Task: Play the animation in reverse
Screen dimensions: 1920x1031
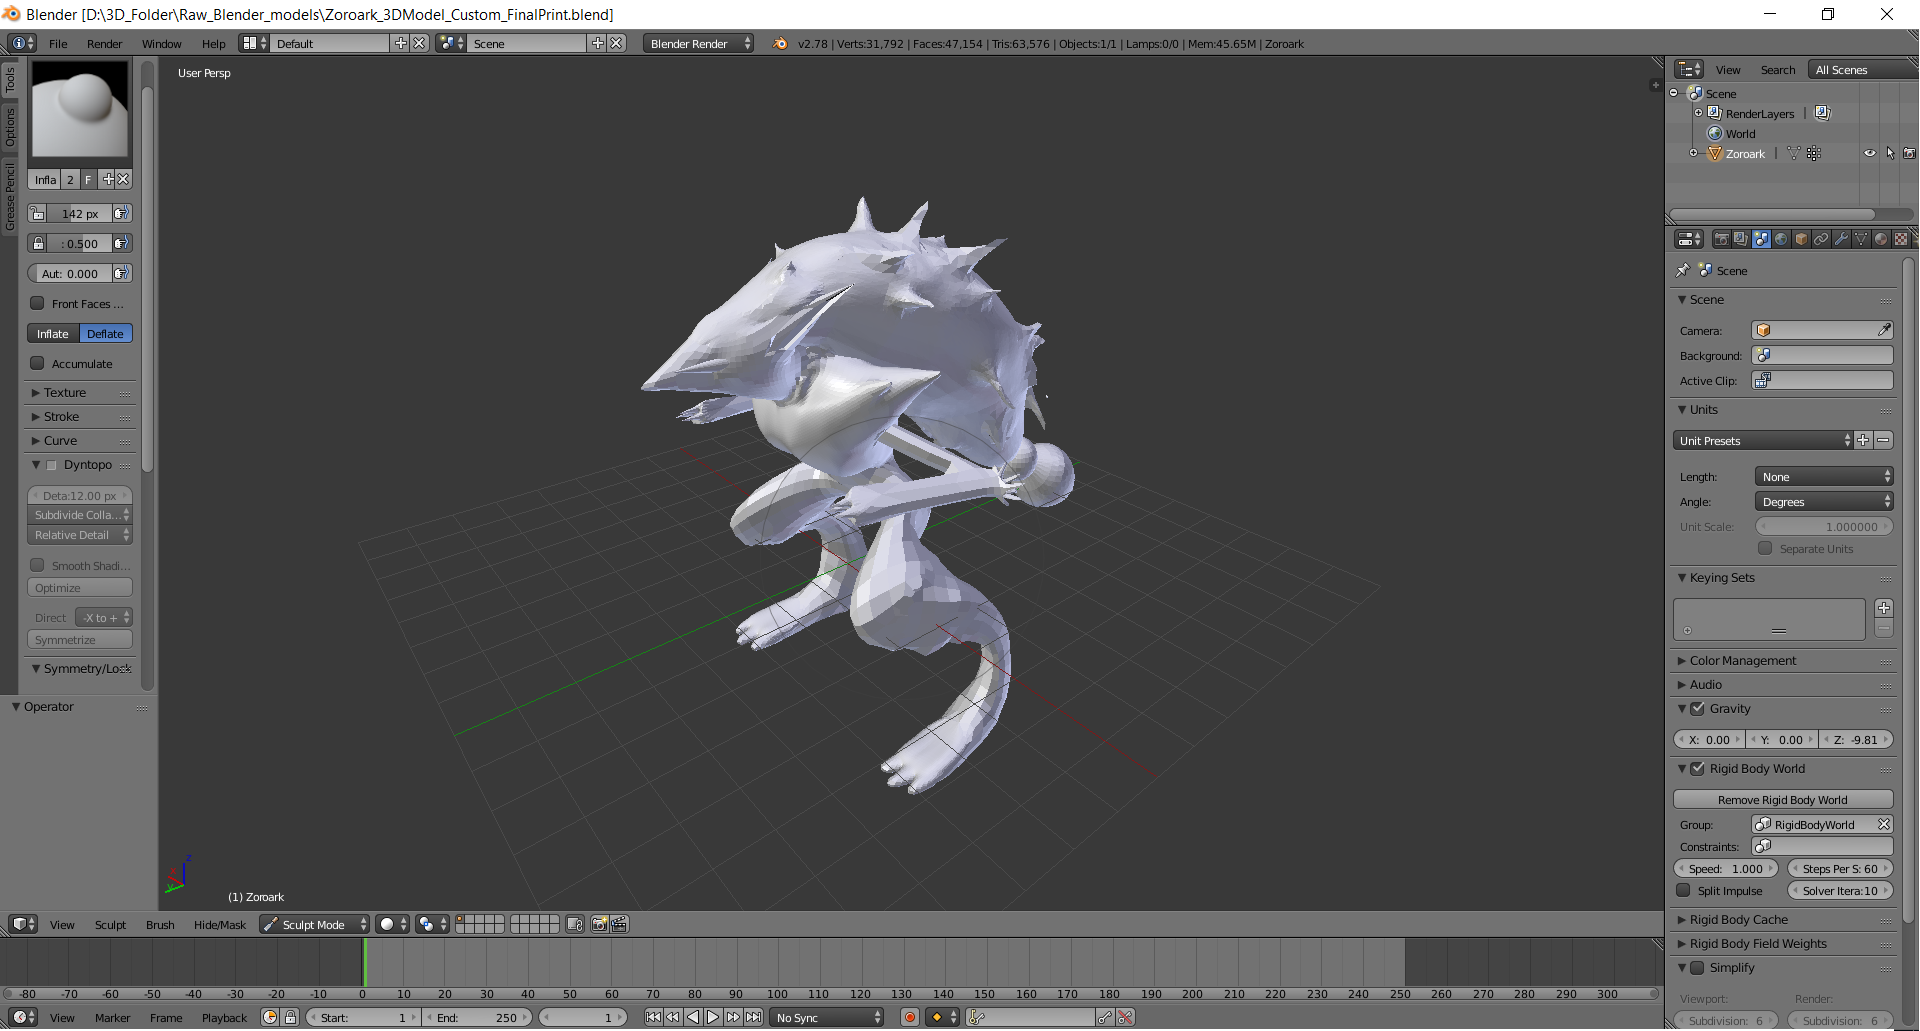Action: coord(693,1017)
